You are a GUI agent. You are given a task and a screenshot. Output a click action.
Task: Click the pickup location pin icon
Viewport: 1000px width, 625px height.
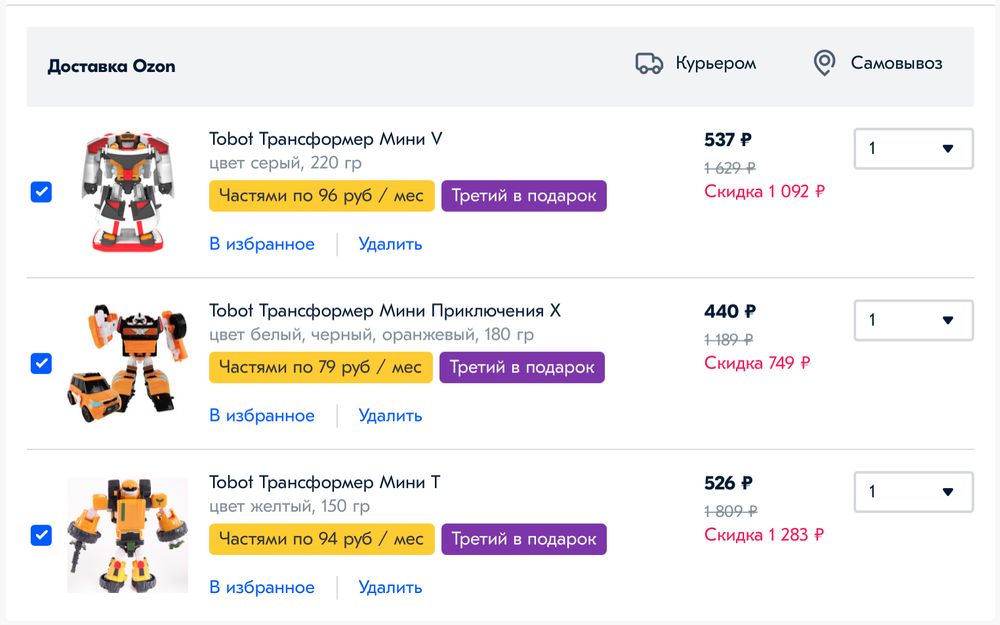[824, 64]
